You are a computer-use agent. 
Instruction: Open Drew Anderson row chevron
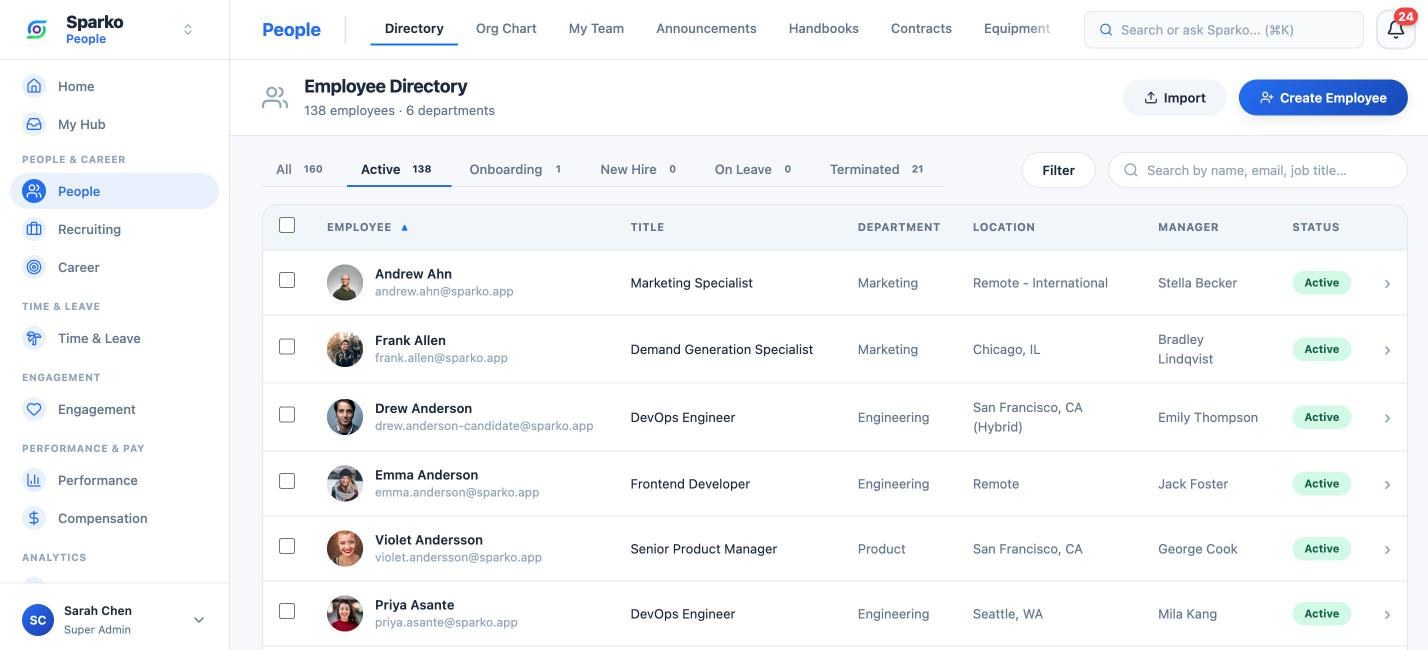(x=1387, y=418)
